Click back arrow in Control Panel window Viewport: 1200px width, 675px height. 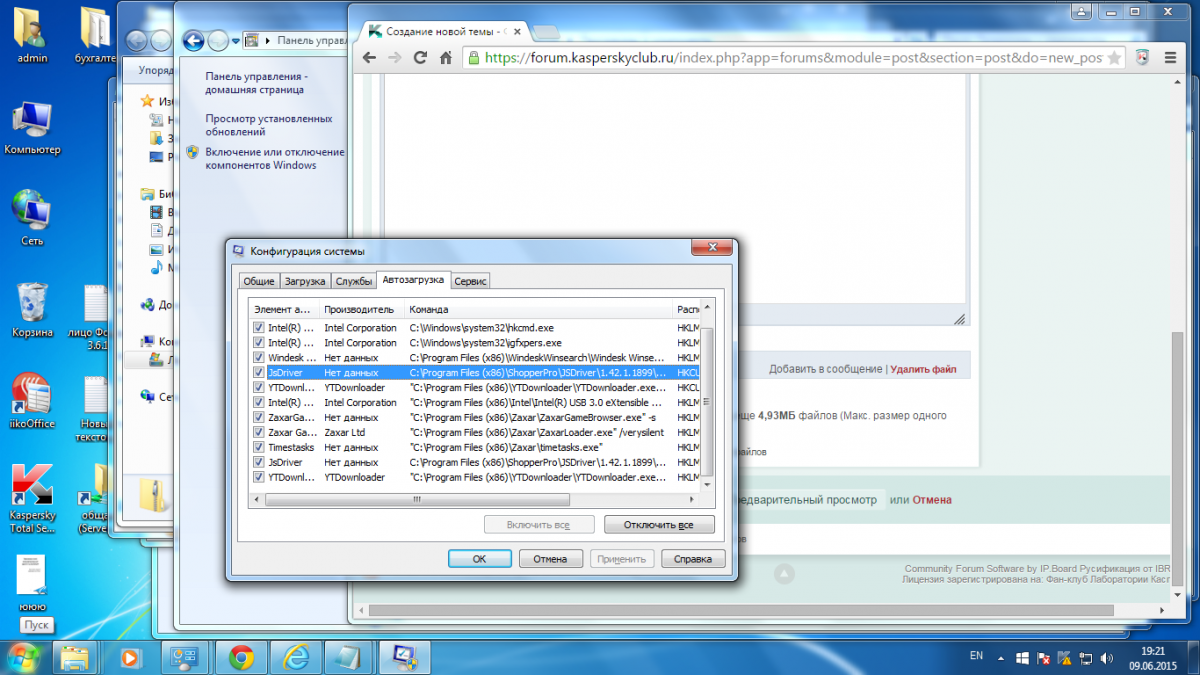click(x=194, y=40)
